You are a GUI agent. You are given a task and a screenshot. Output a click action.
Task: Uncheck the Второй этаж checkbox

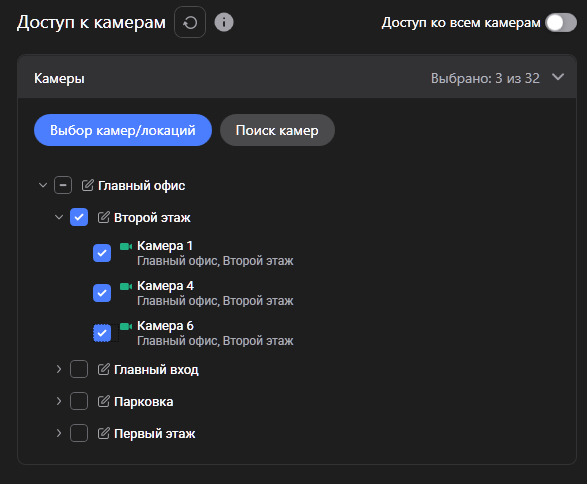79,217
